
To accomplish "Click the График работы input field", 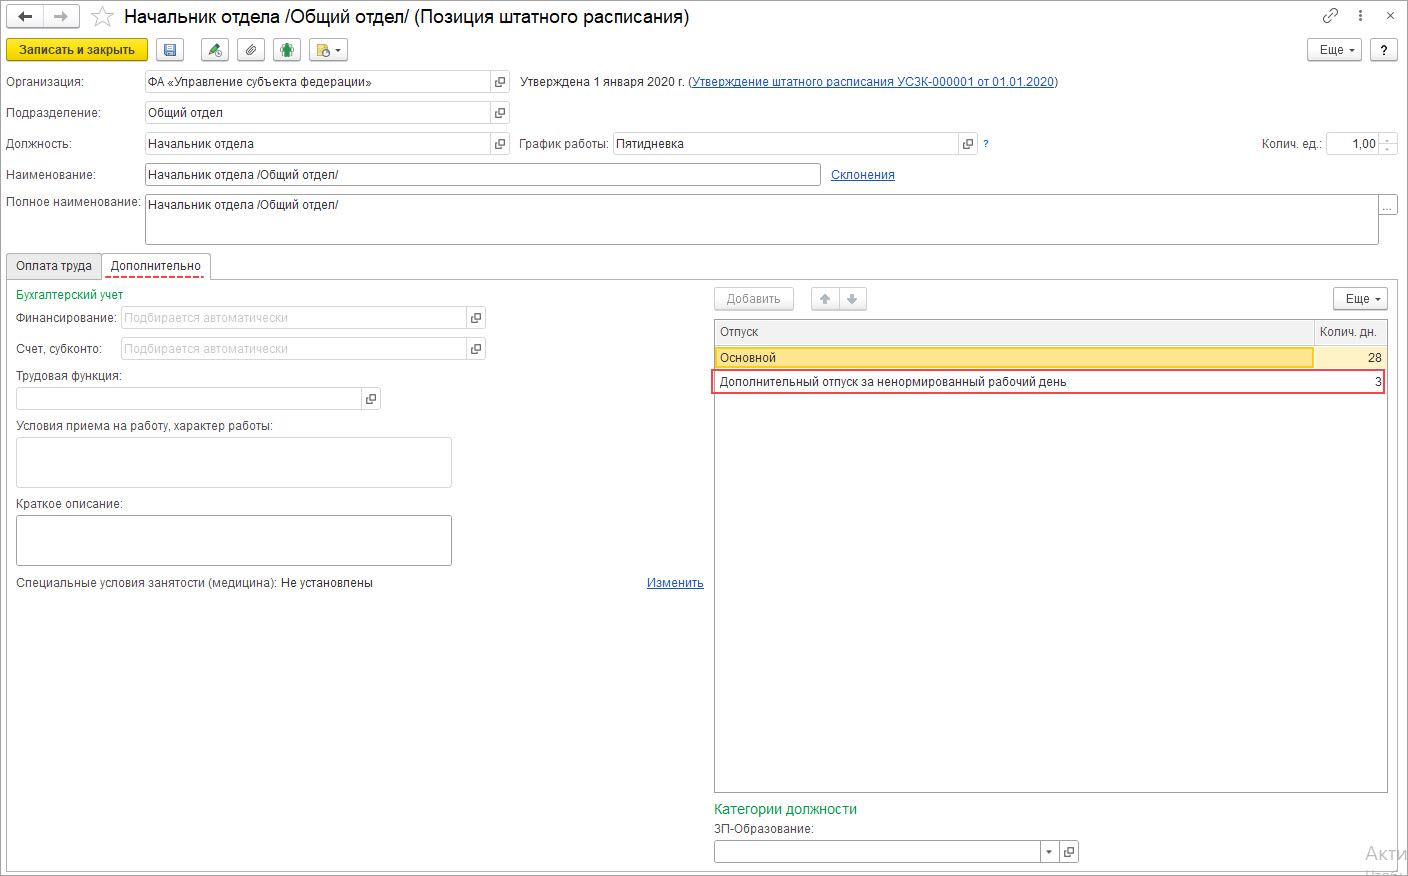I will point(786,144).
